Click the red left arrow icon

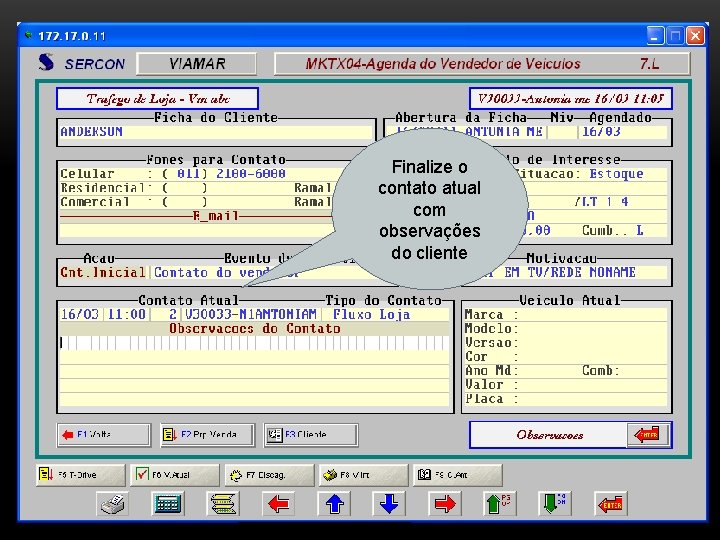pos(278,504)
